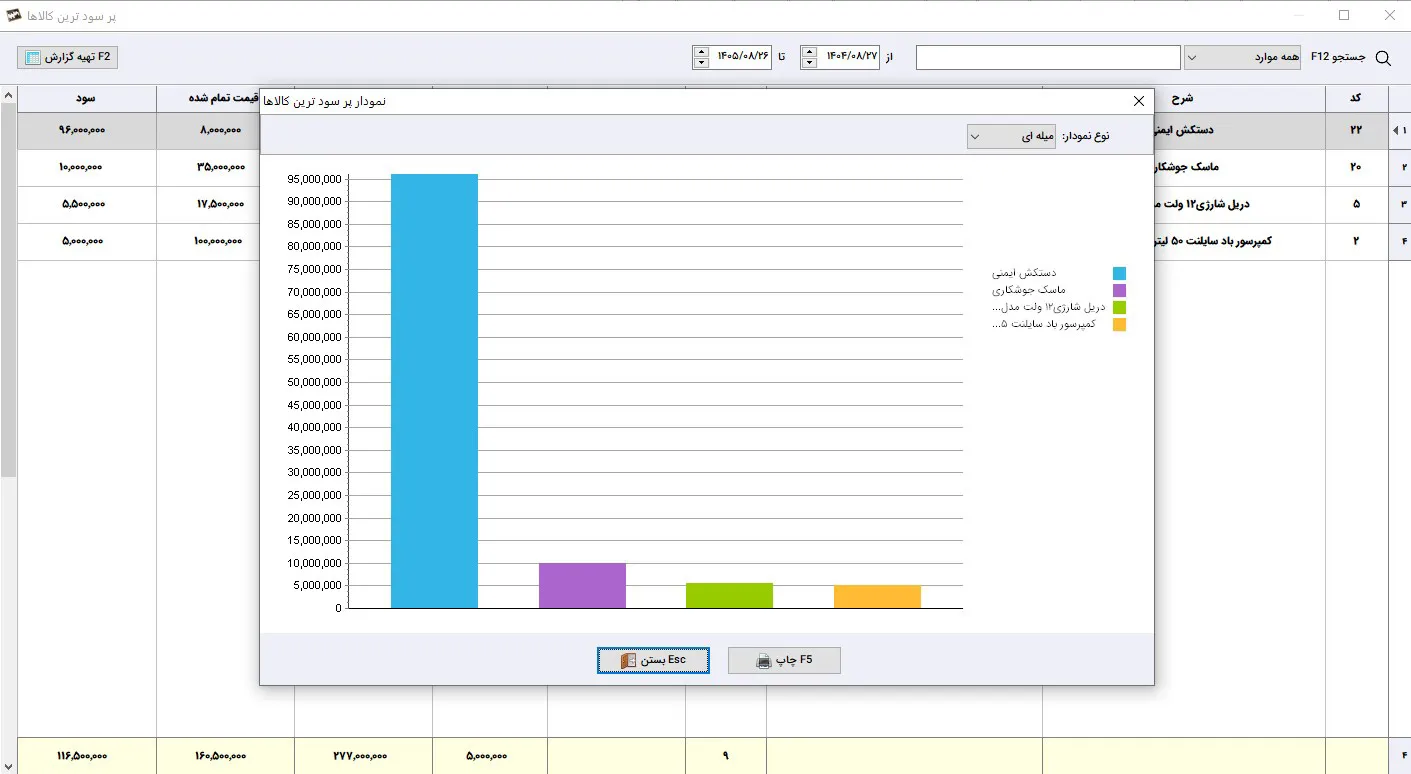Select the table cell with code 20

click(x=1356, y=167)
